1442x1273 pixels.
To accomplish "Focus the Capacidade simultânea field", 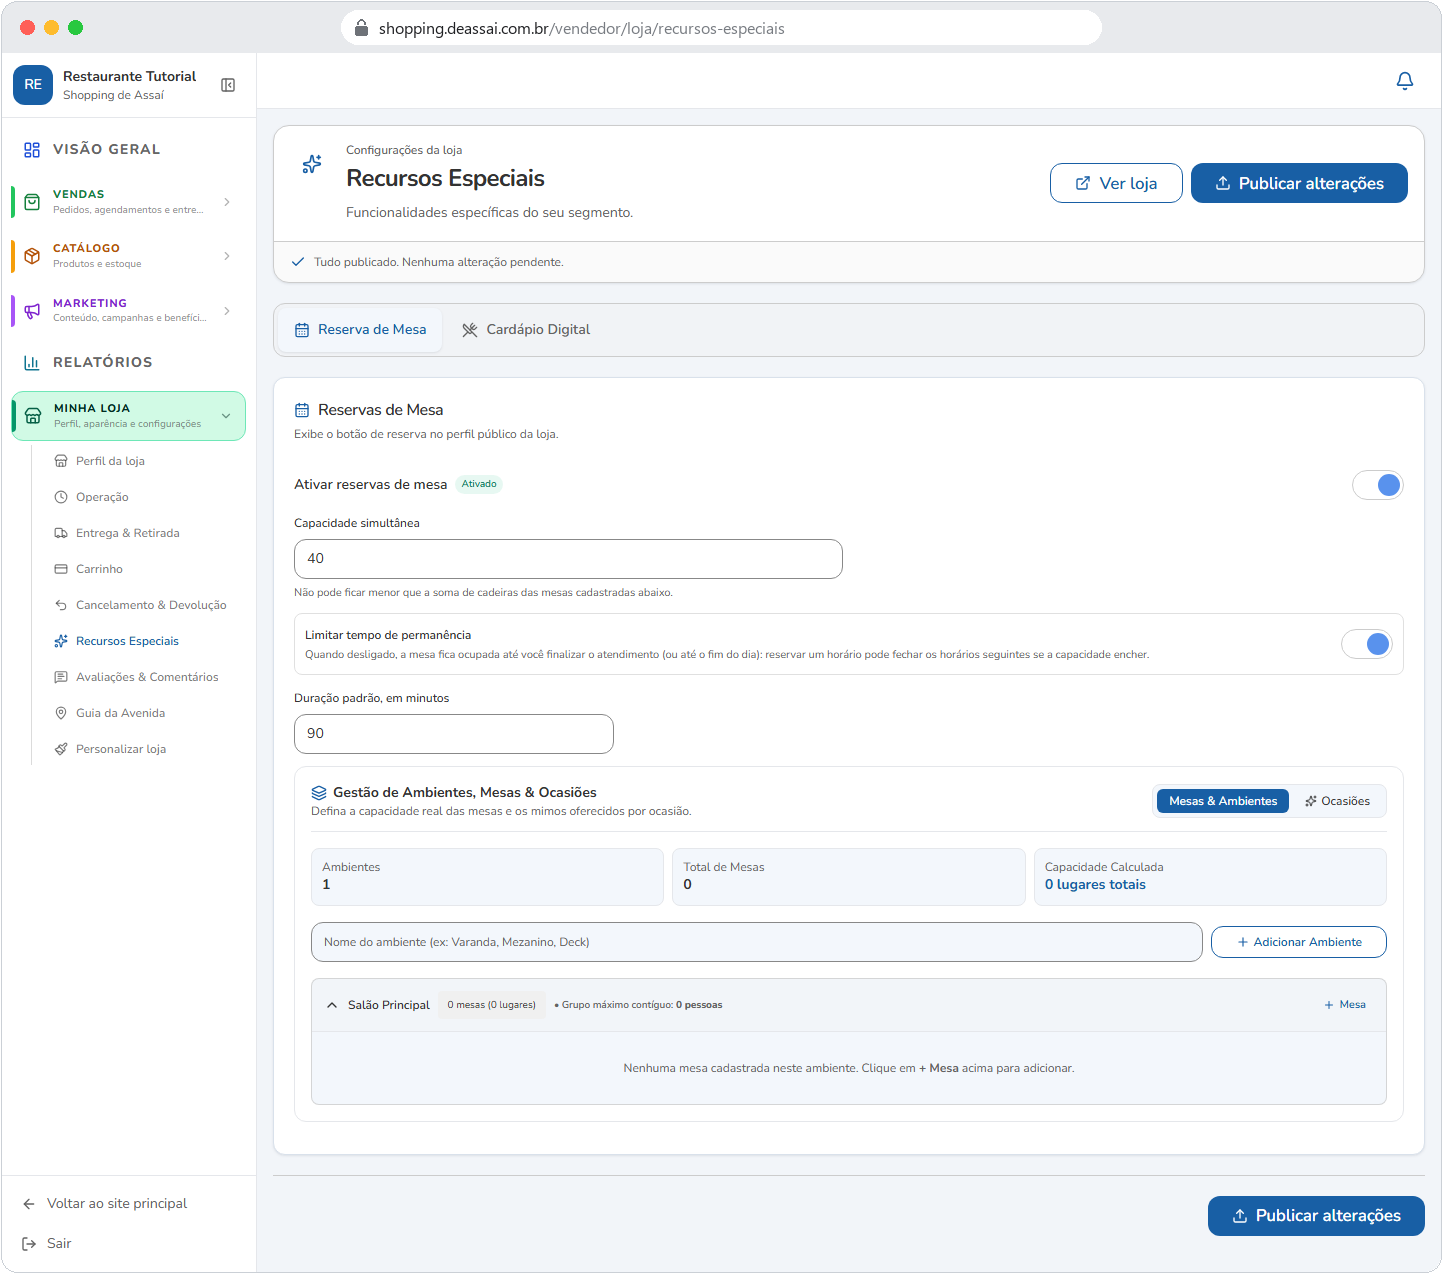I will (x=568, y=559).
